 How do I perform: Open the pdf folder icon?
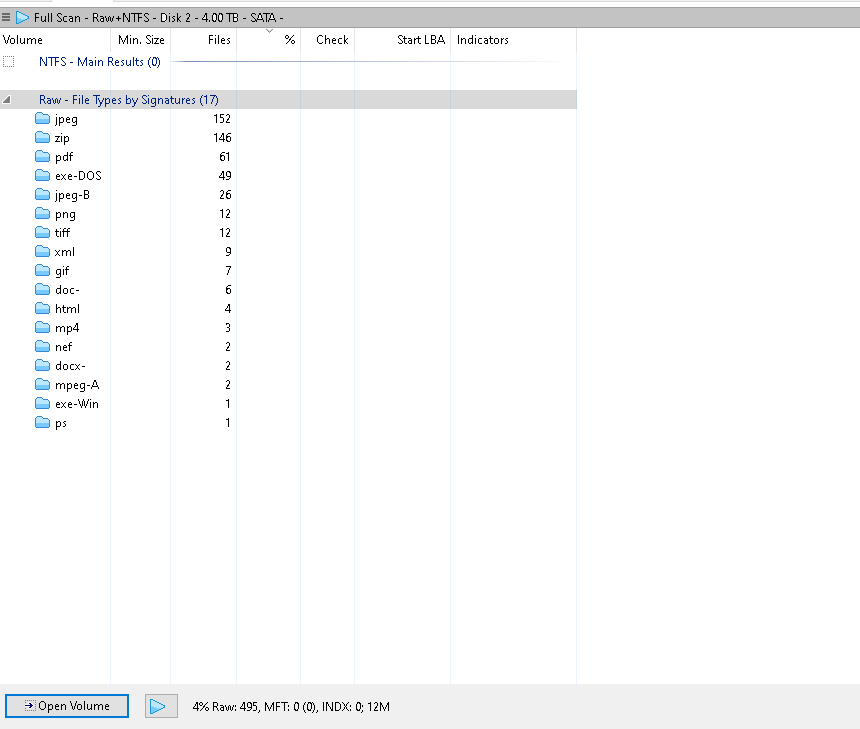pyautogui.click(x=42, y=157)
